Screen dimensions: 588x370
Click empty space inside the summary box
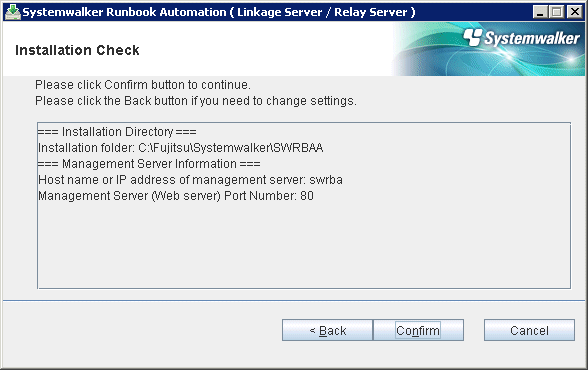click(304, 247)
